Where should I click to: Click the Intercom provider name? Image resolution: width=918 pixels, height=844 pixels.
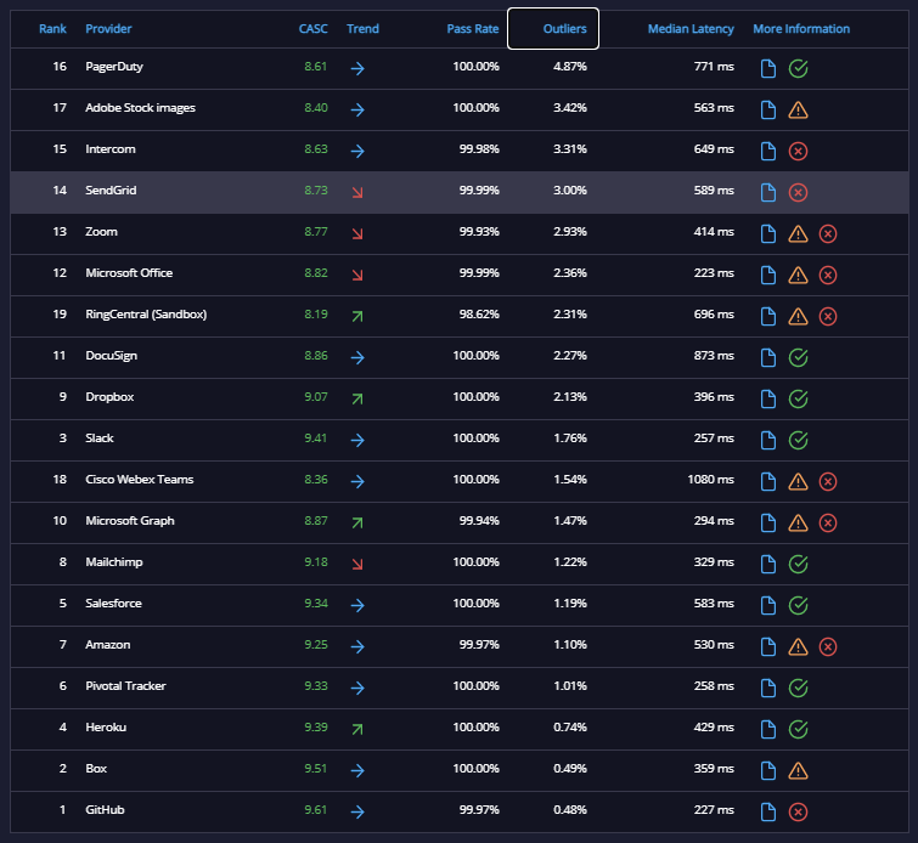point(110,149)
